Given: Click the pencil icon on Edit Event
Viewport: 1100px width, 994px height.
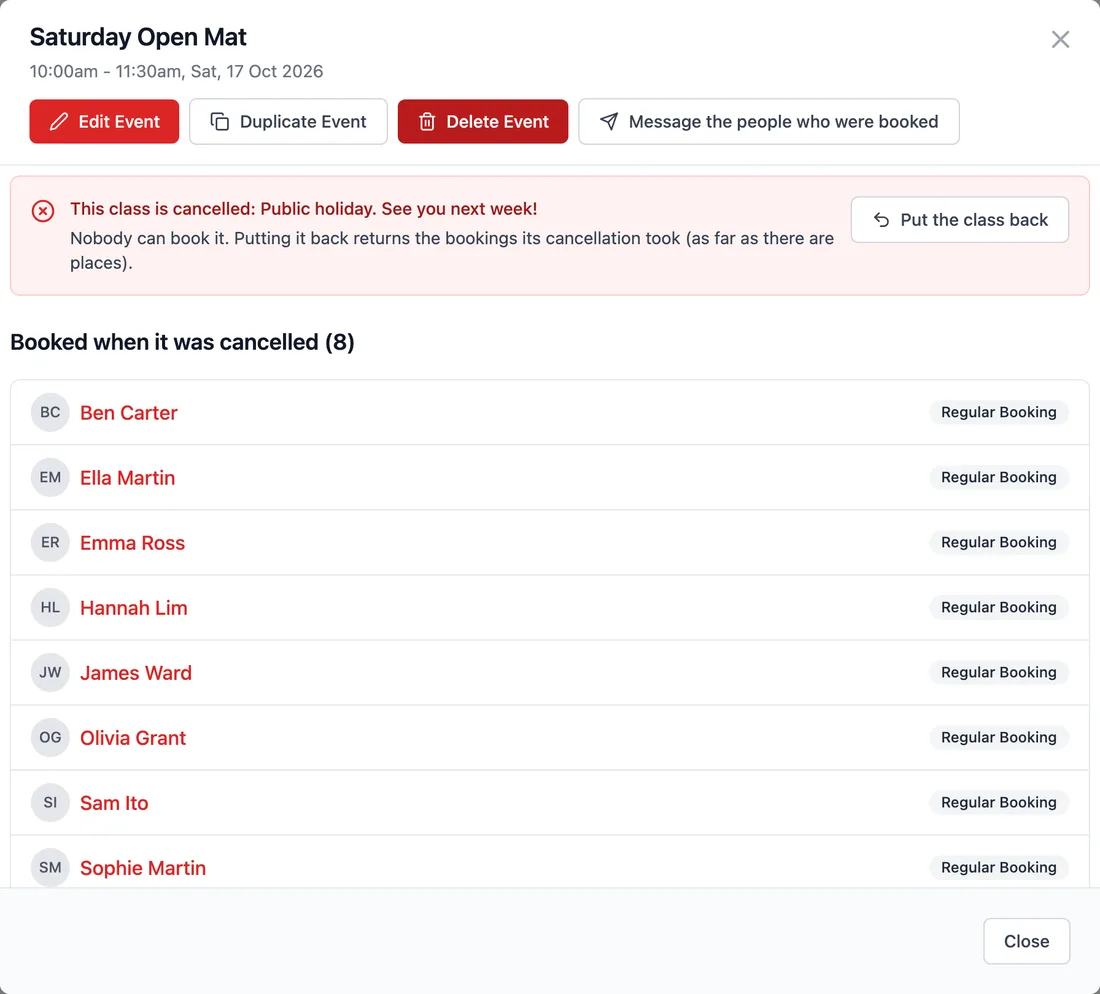Looking at the screenshot, I should click(x=59, y=121).
